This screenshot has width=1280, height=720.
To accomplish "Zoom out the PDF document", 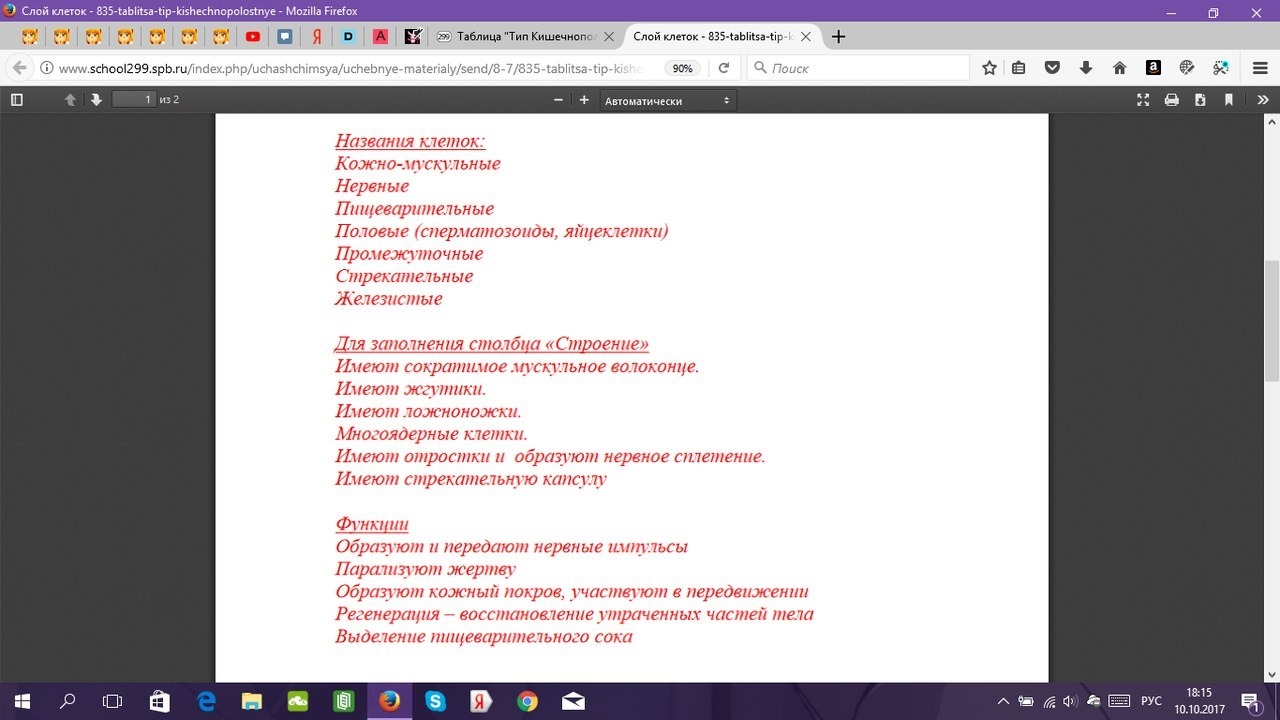I will coord(559,100).
